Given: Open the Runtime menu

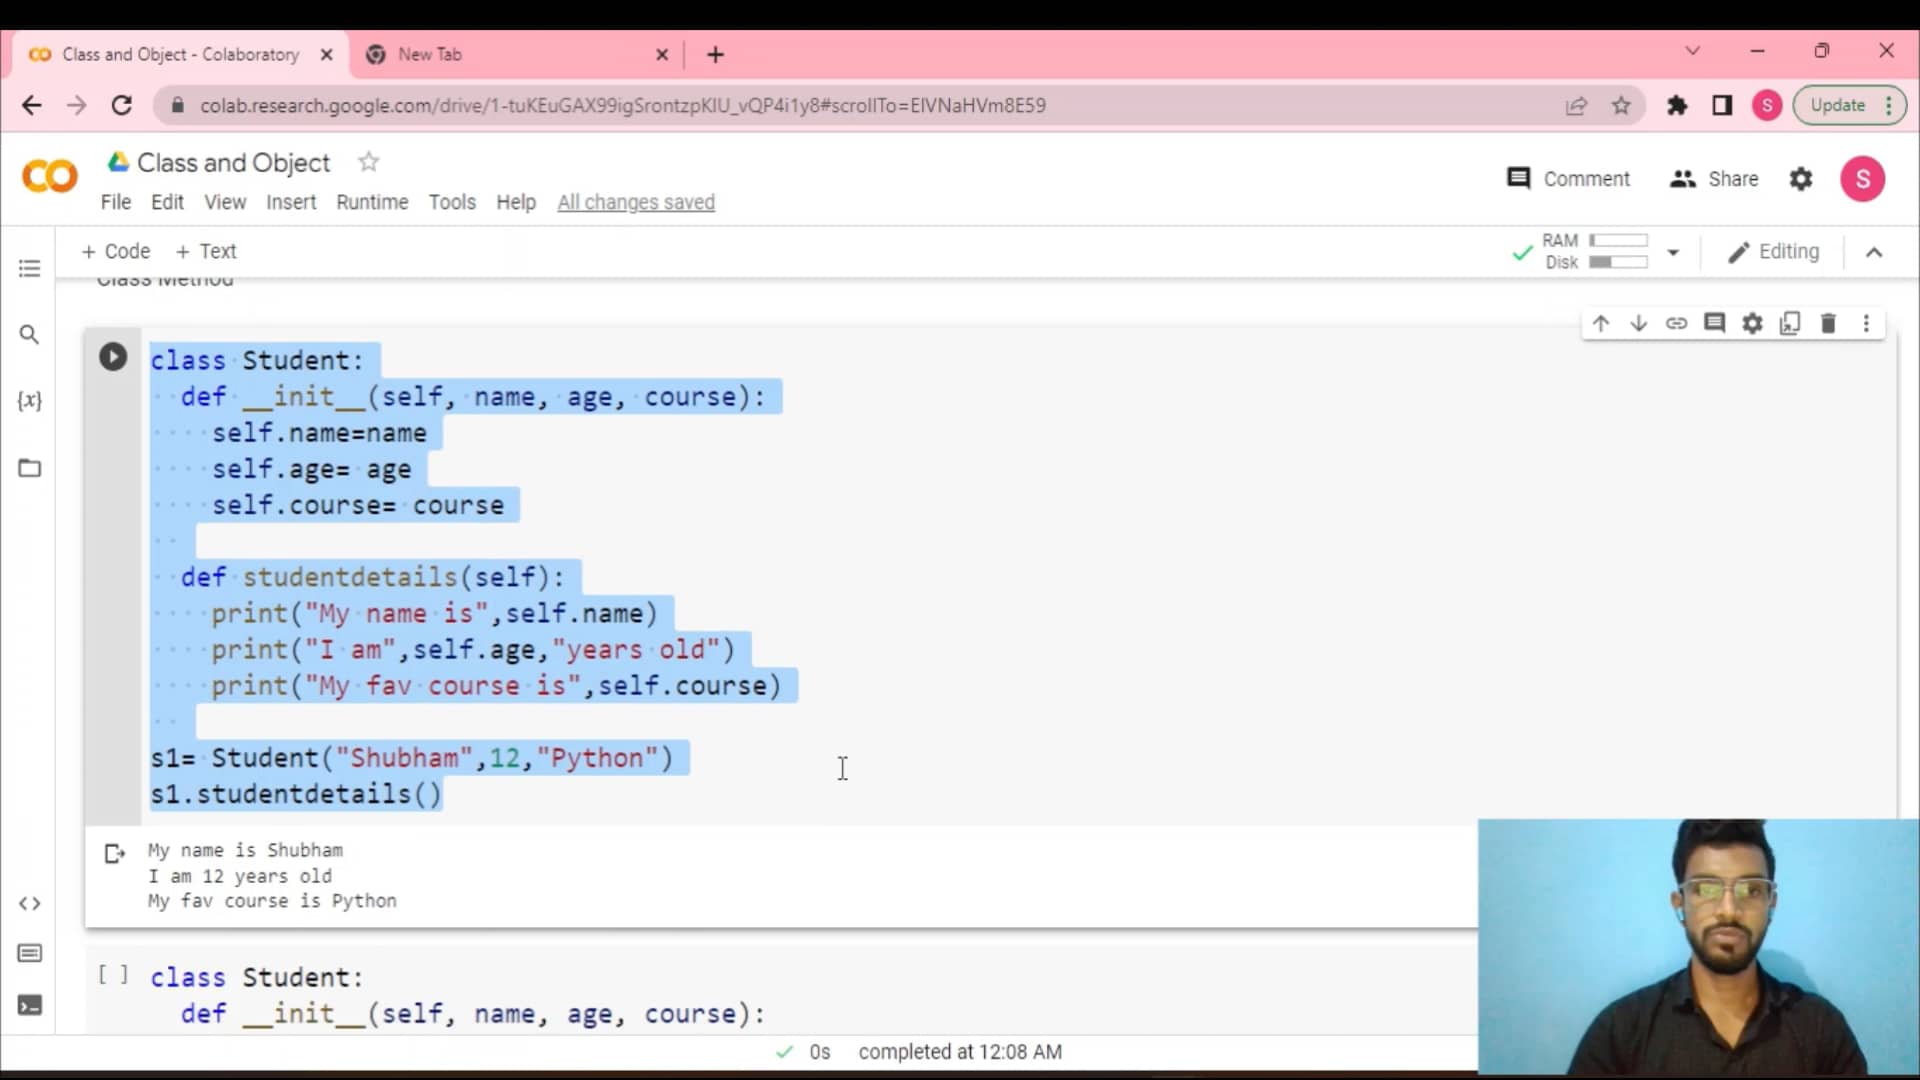Looking at the screenshot, I should [372, 202].
